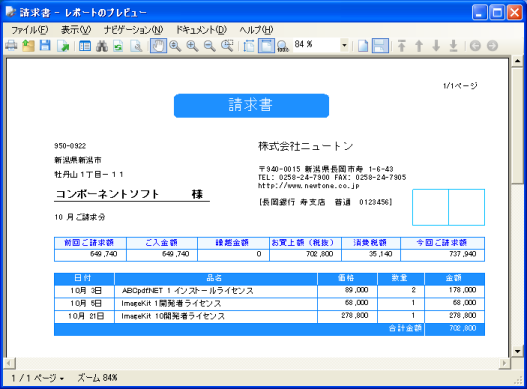Viewport: 527px width, 389px height.
Task: Click the 今回ご請求額 header cell
Action: click(442, 243)
